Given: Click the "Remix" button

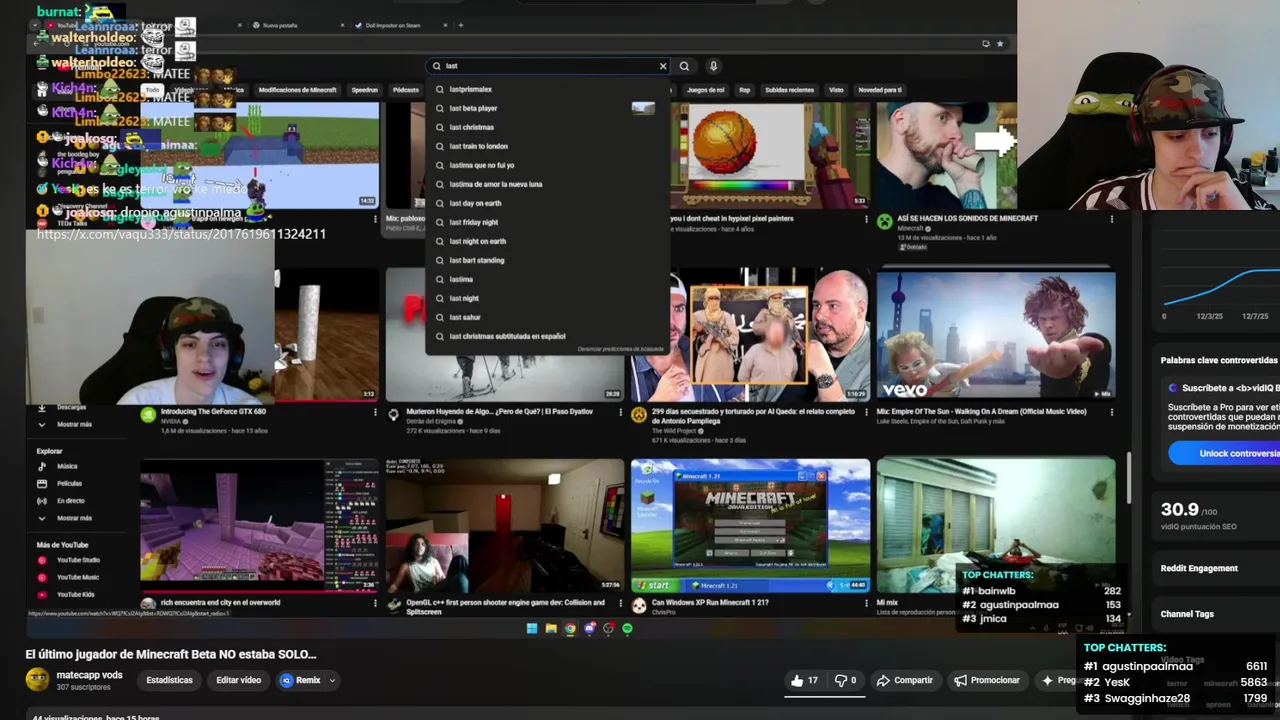Looking at the screenshot, I should (300, 680).
